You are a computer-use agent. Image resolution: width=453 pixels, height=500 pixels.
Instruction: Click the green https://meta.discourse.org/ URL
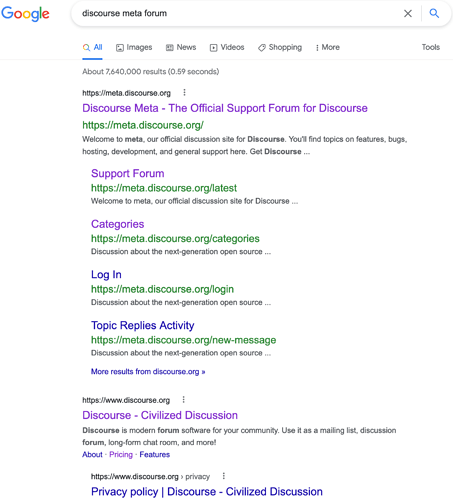pyautogui.click(x=143, y=125)
